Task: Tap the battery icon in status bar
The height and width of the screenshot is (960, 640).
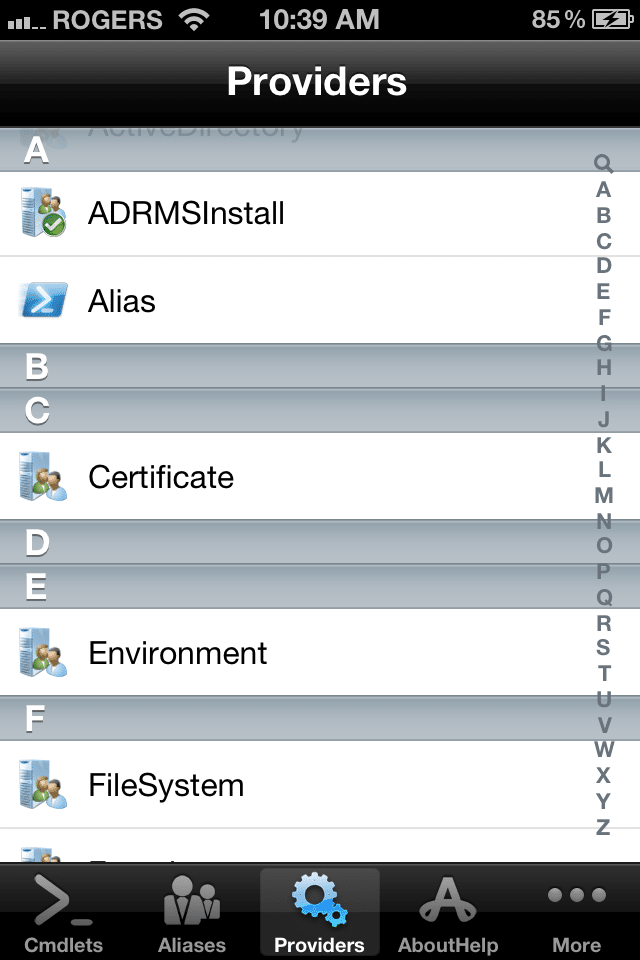Action: coord(612,19)
